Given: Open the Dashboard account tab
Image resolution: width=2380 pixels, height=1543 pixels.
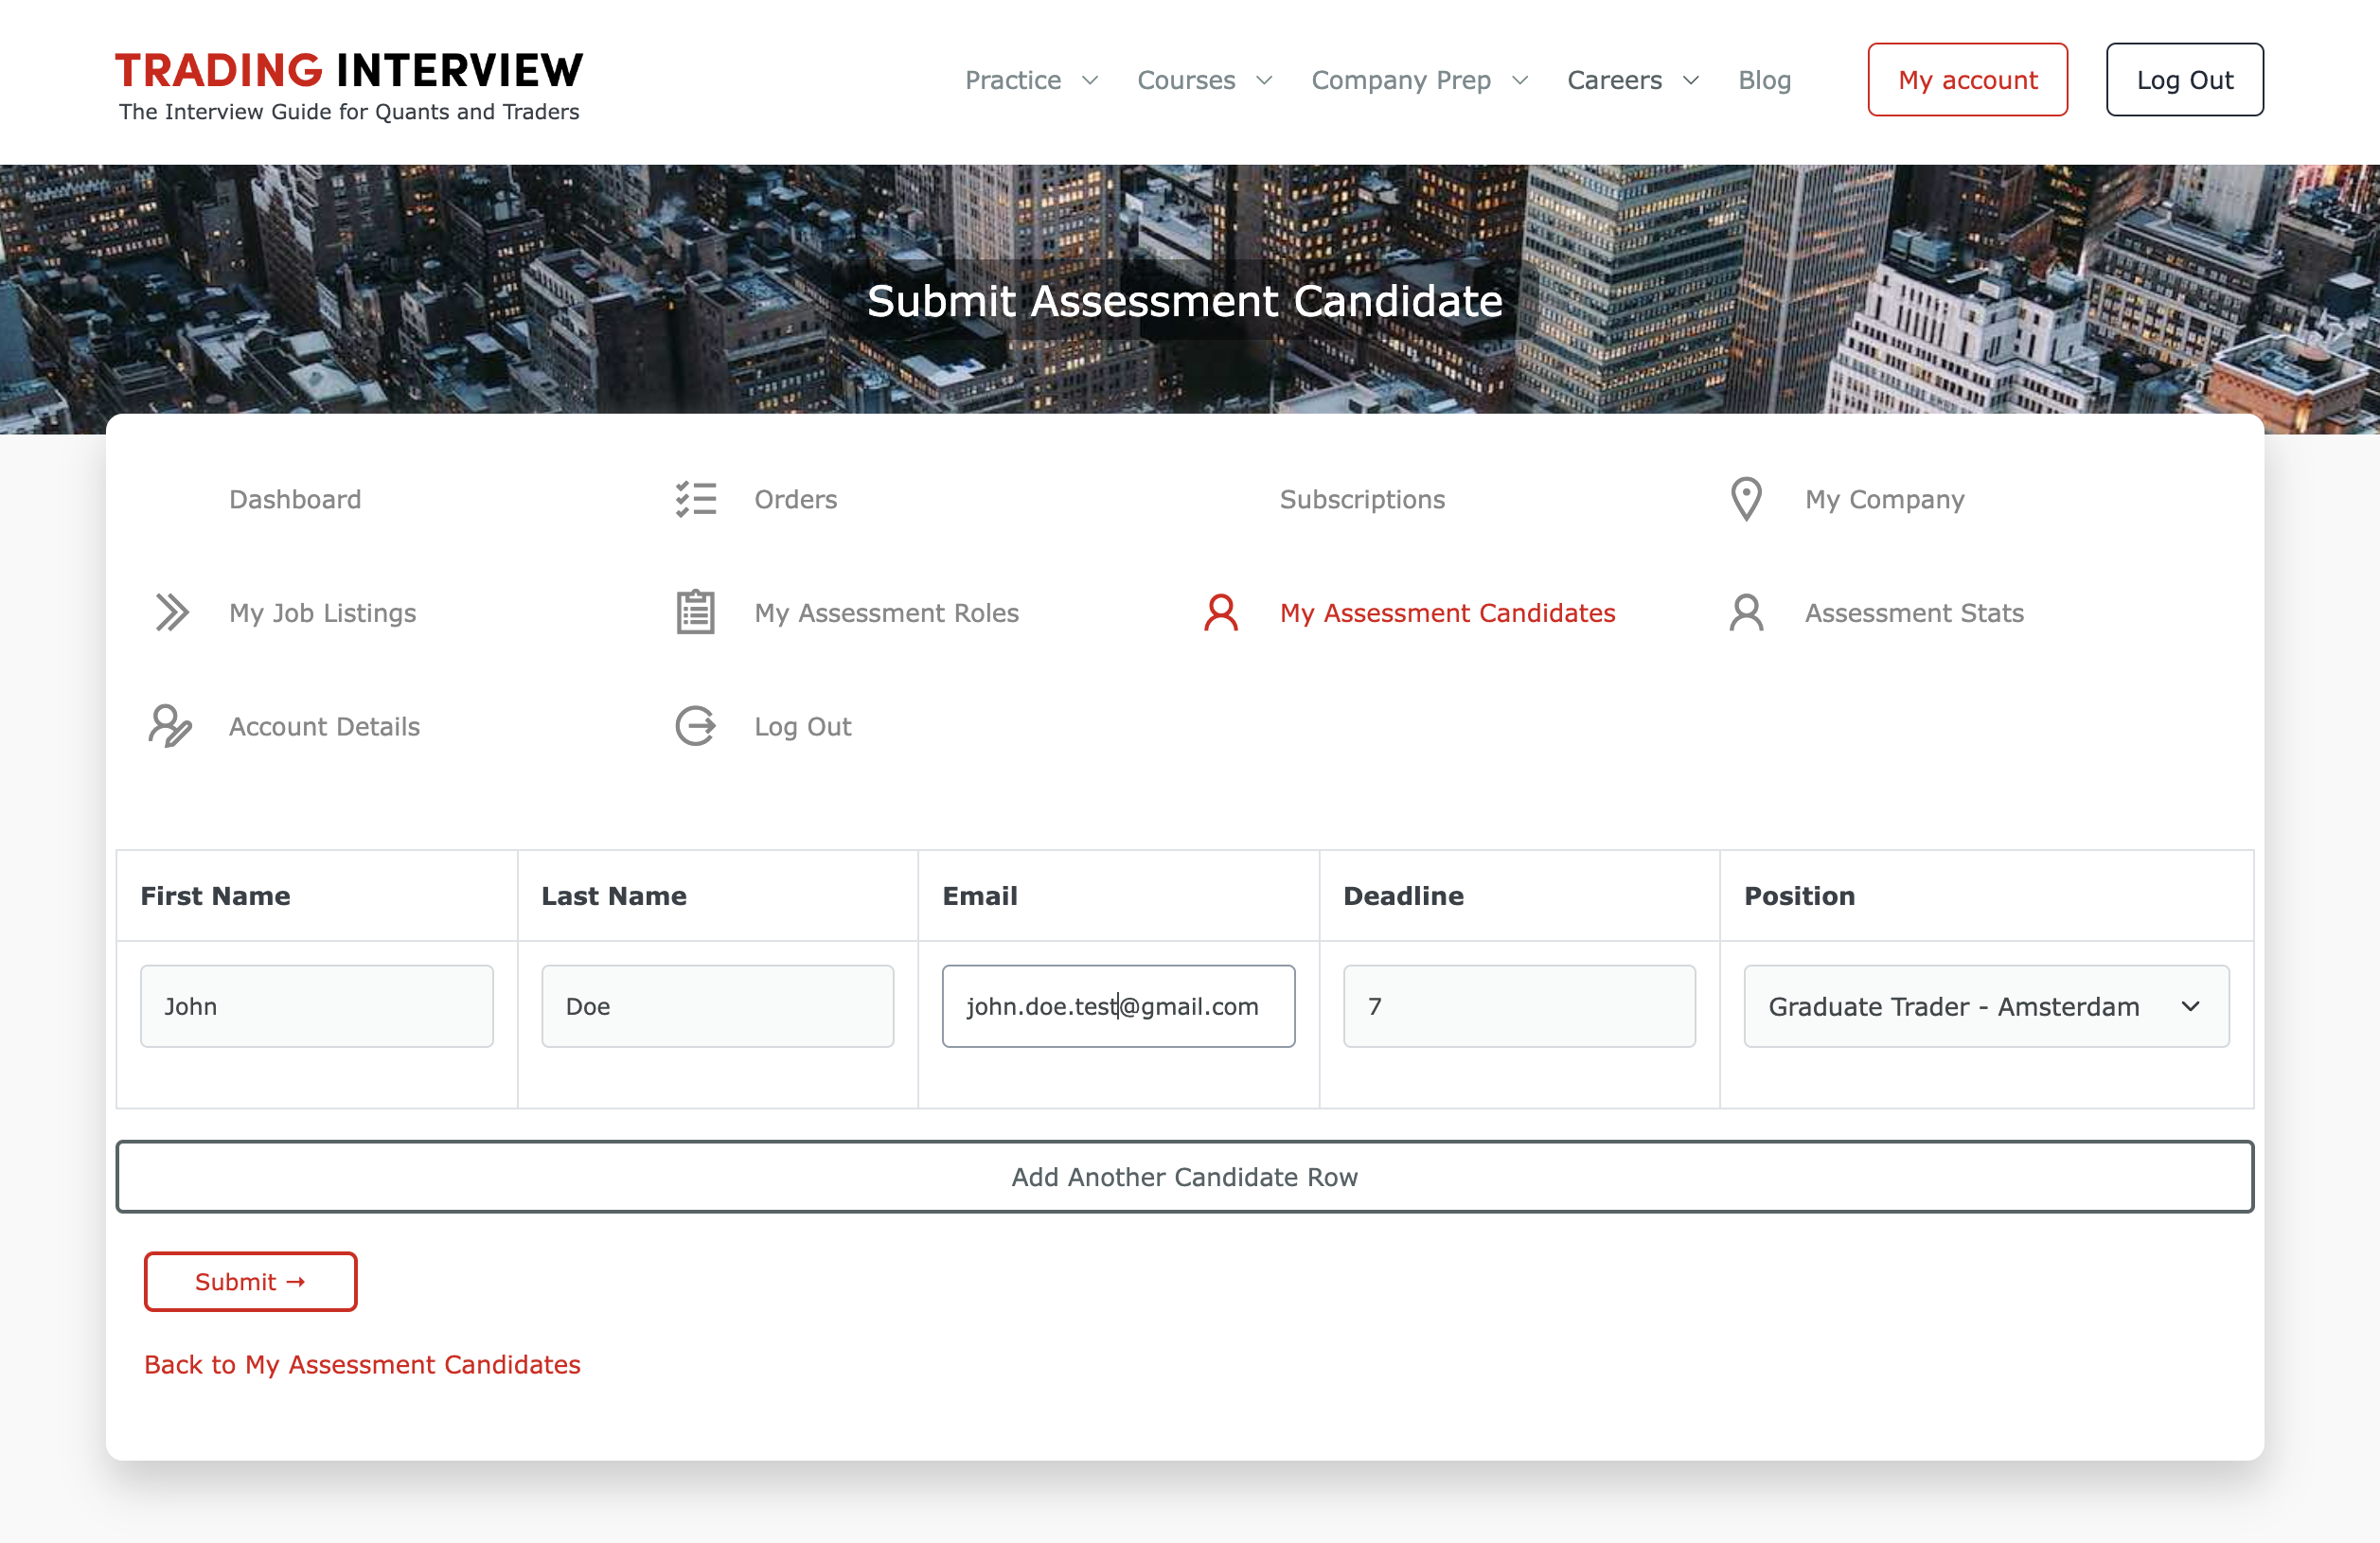Looking at the screenshot, I should click(295, 499).
